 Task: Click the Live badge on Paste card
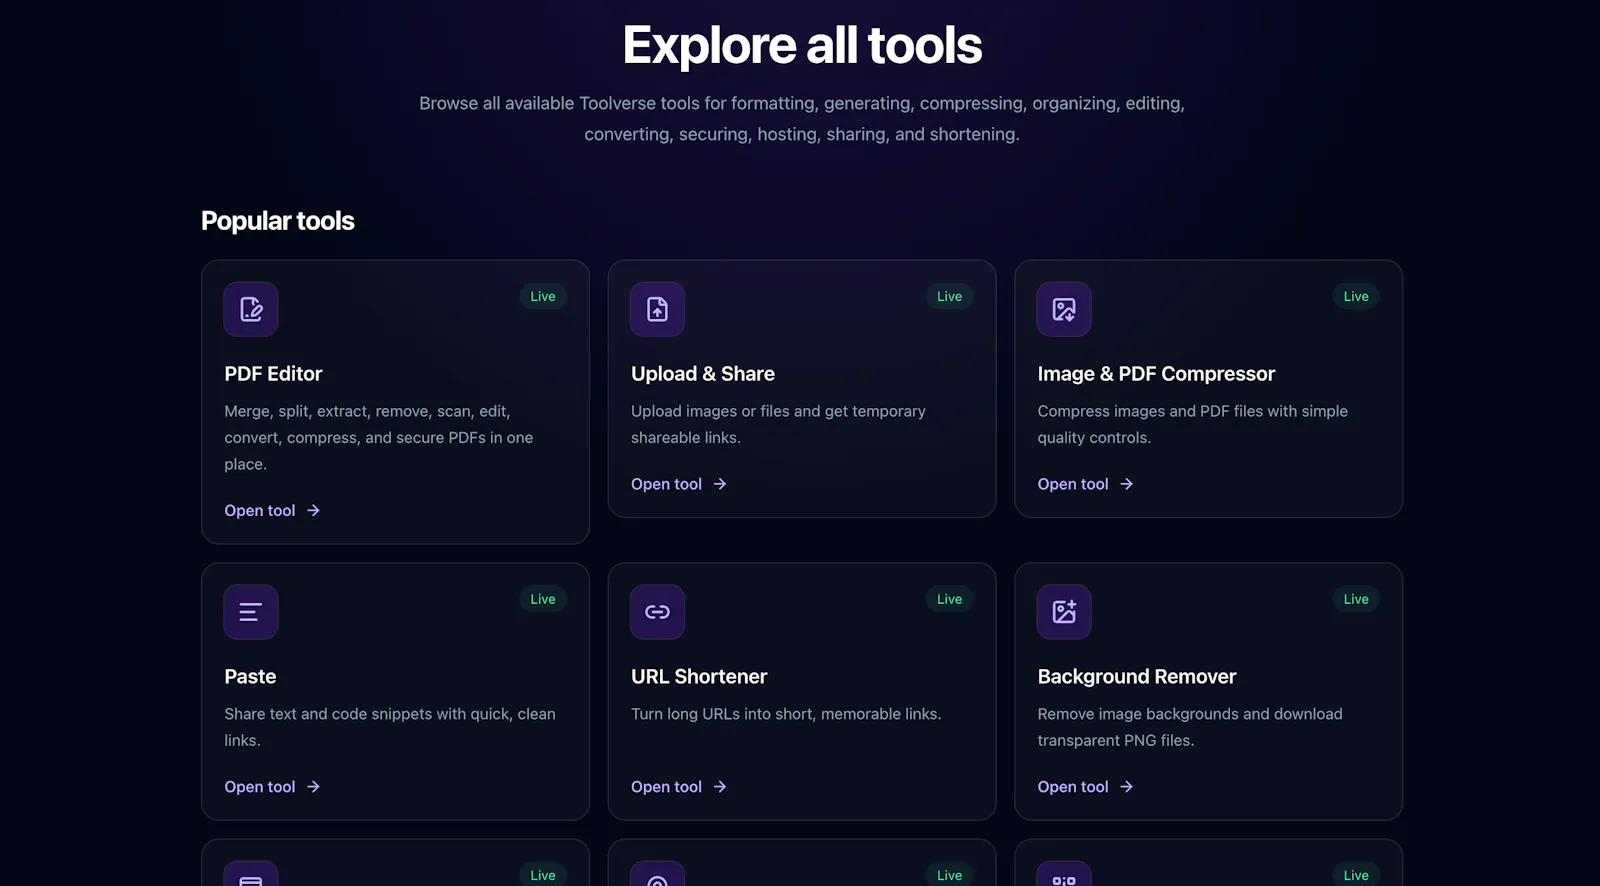tap(543, 599)
